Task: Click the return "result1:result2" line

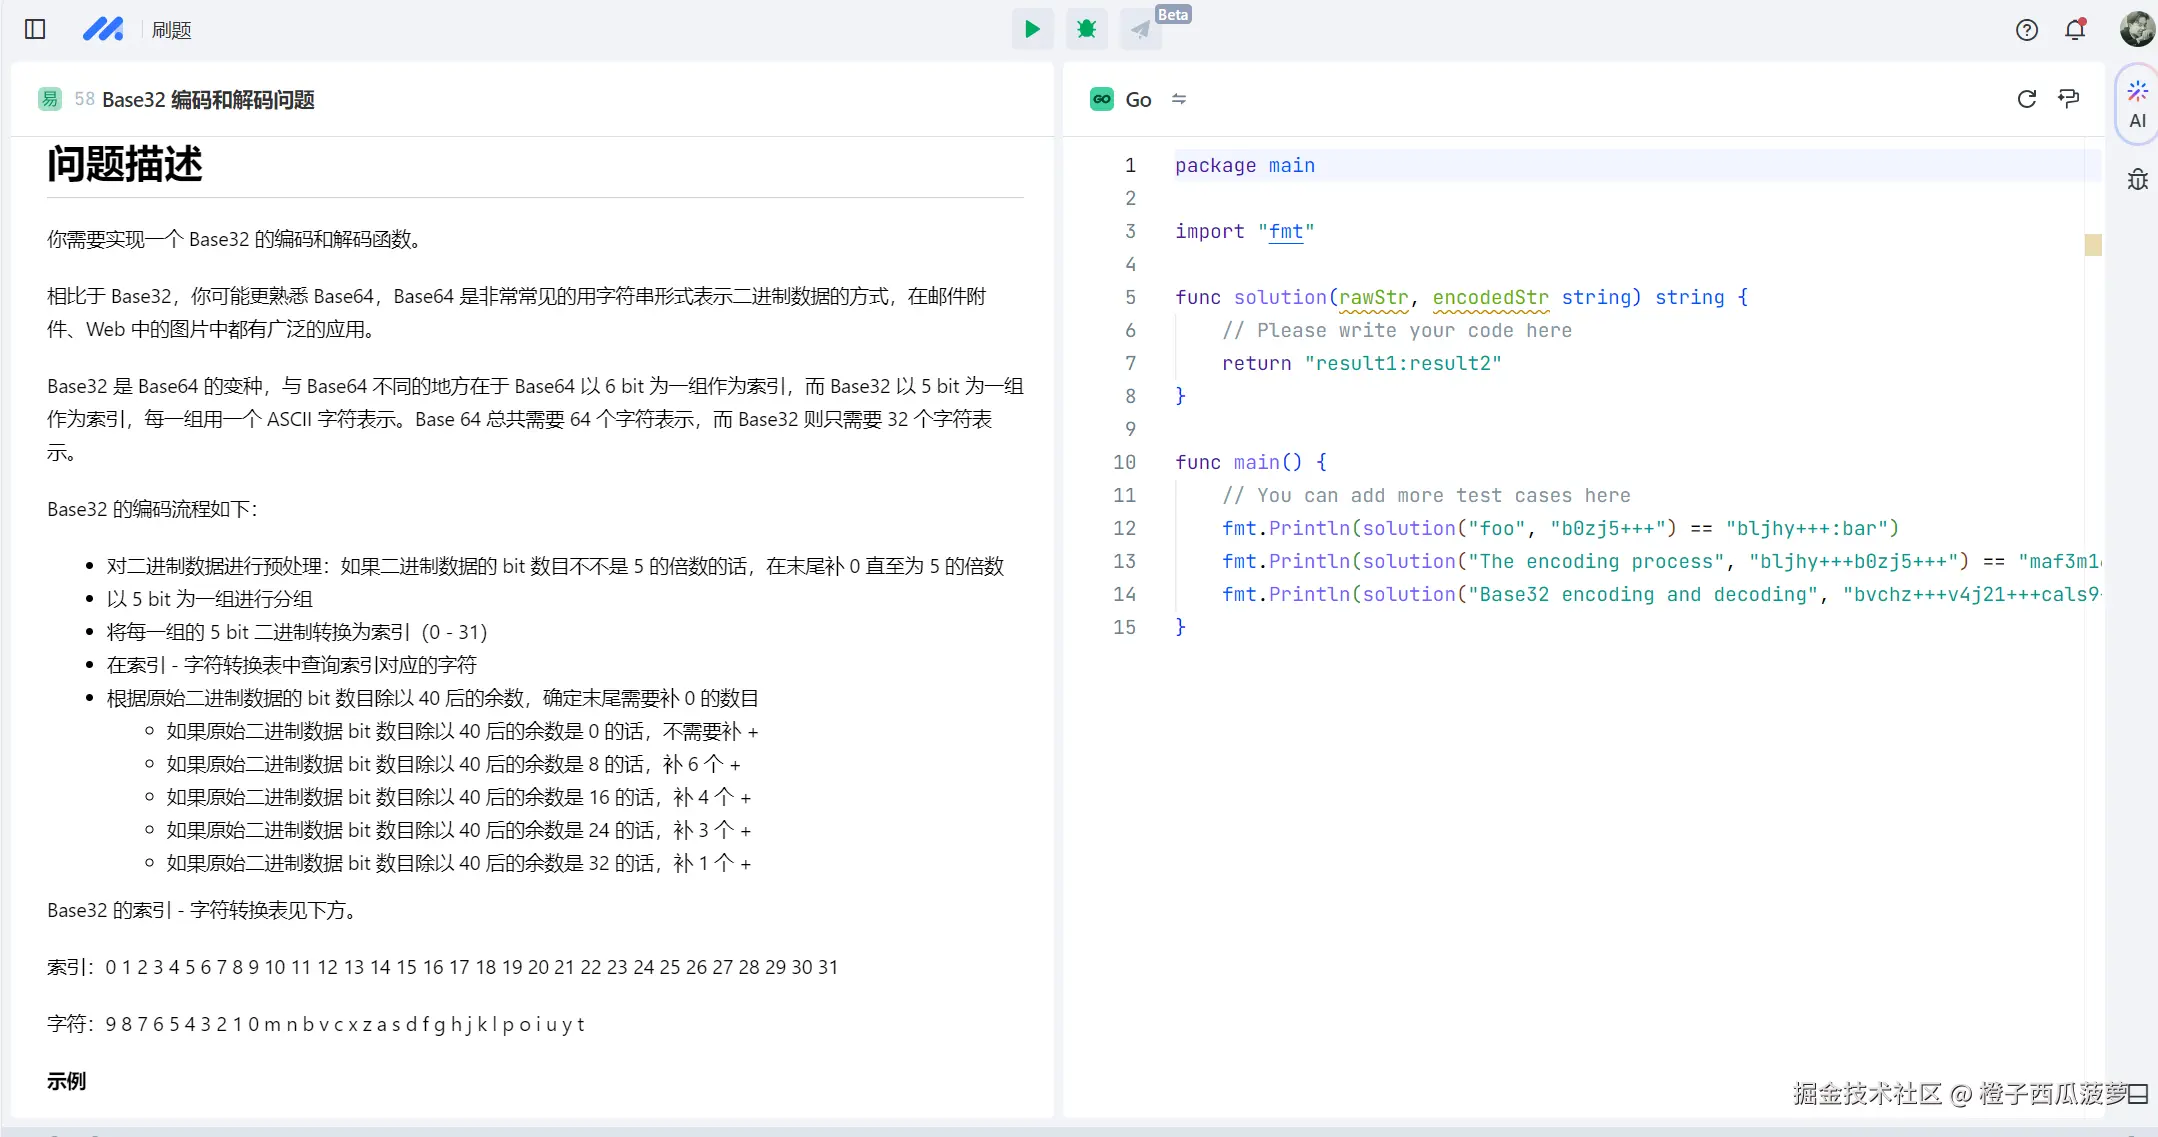Action: pyautogui.click(x=1361, y=363)
